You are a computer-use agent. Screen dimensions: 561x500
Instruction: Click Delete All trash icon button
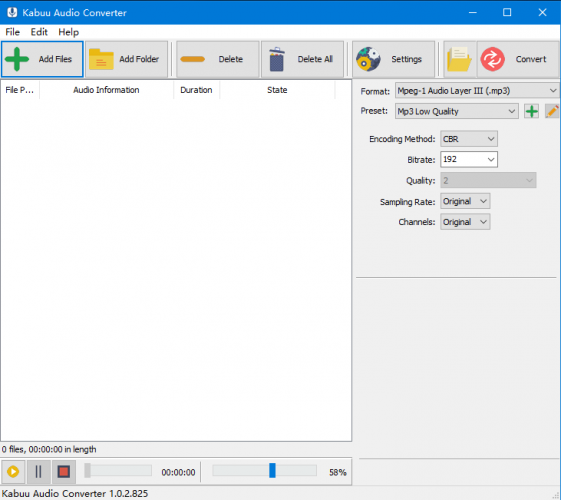tap(302, 59)
